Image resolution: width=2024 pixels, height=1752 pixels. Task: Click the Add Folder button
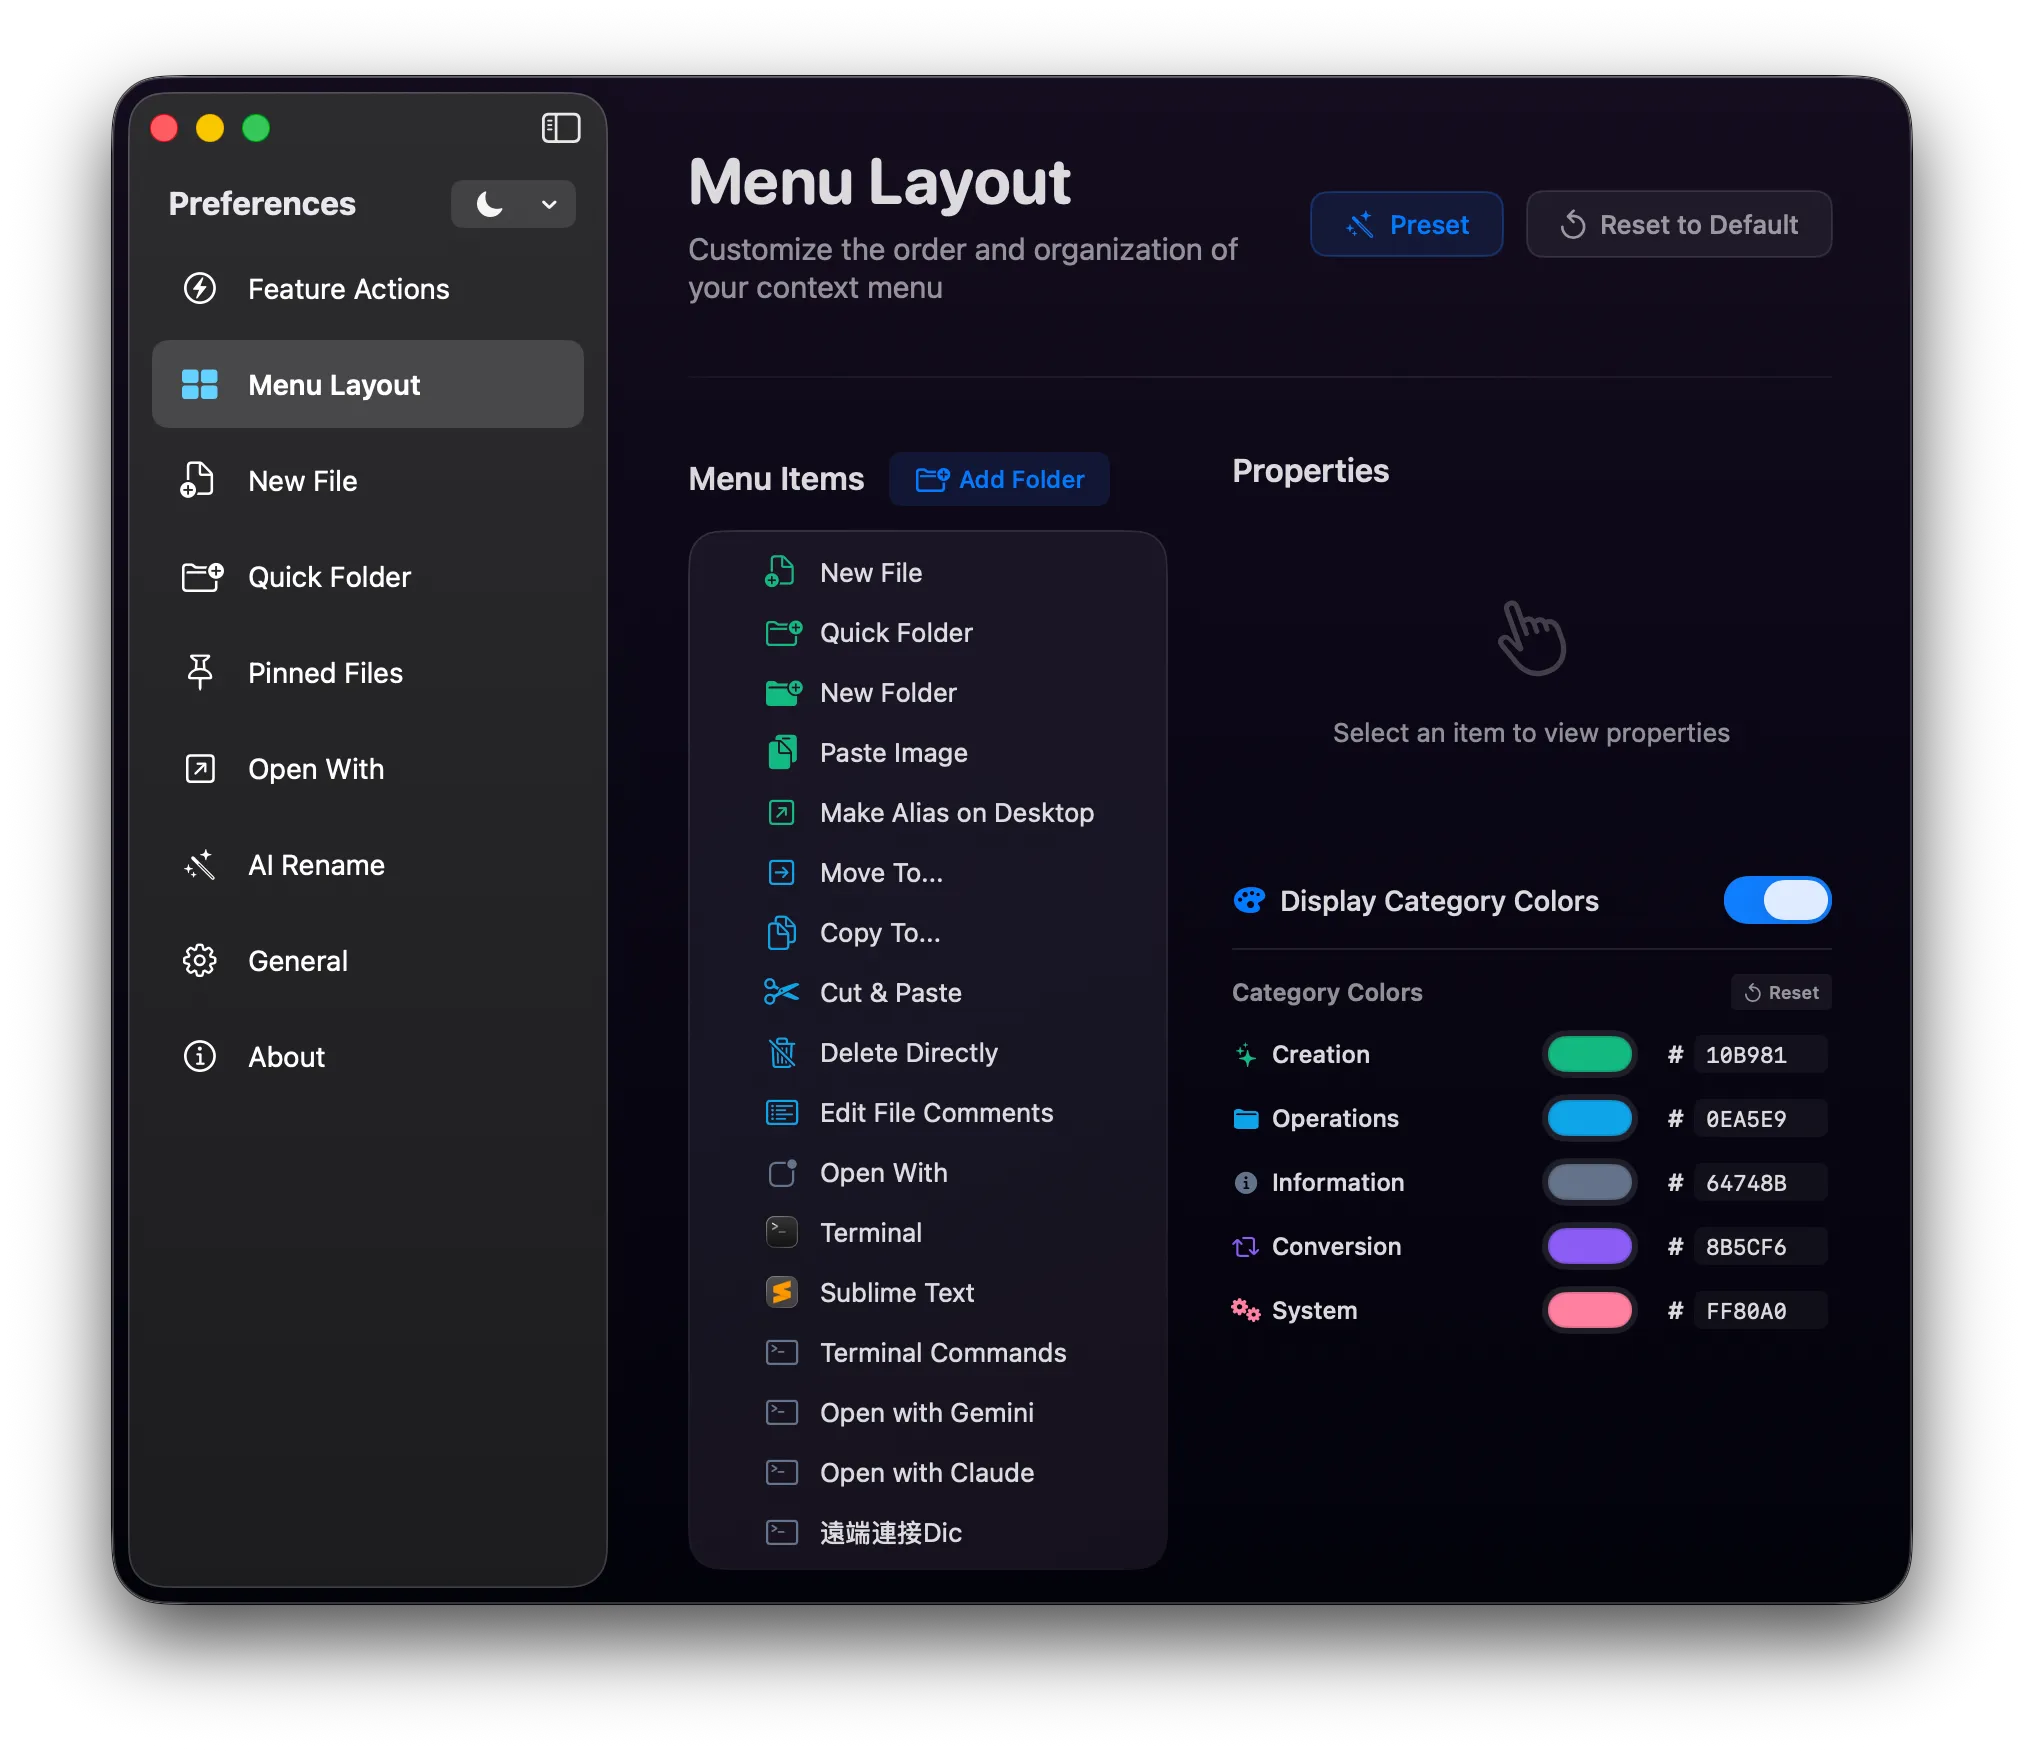[1000, 479]
